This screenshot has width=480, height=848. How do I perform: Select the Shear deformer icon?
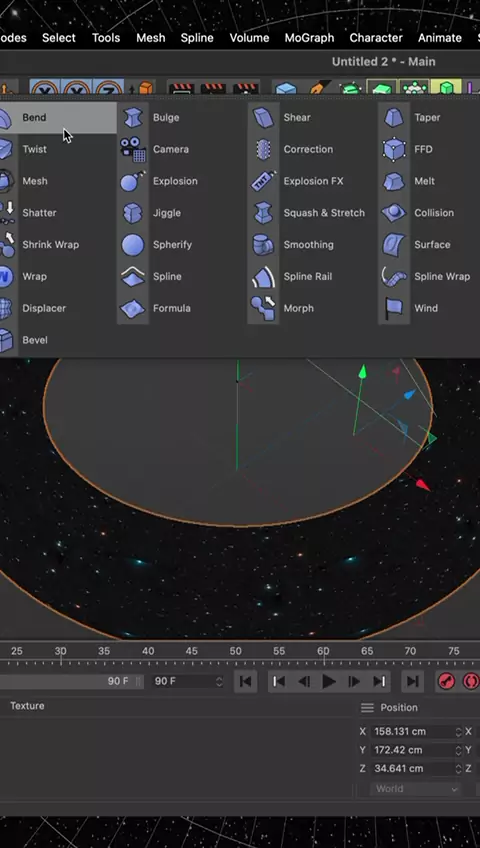(x=264, y=117)
